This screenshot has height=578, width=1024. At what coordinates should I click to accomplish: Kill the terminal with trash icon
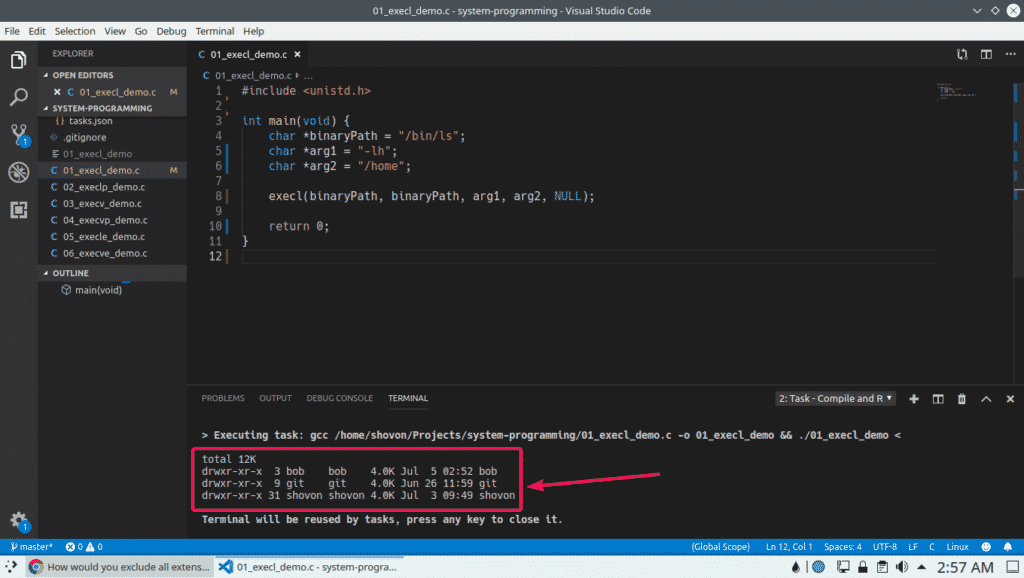tap(962, 398)
